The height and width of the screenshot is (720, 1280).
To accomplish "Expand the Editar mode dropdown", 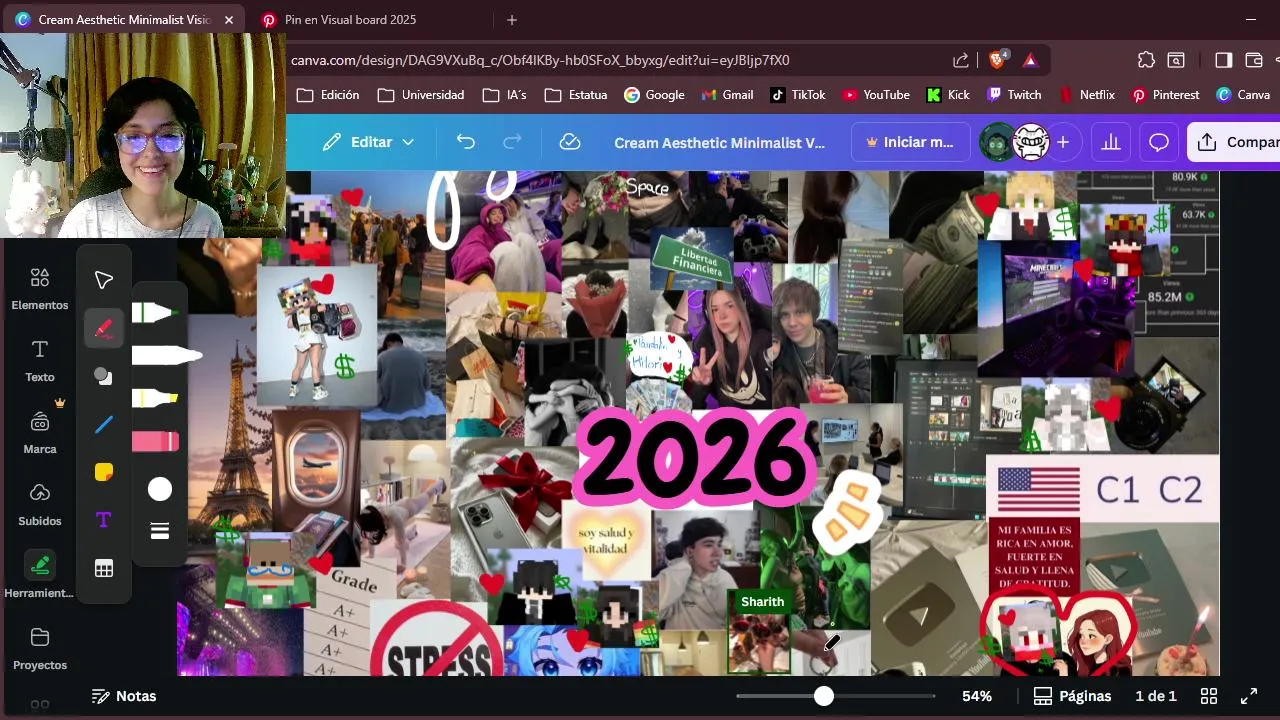I will point(368,142).
